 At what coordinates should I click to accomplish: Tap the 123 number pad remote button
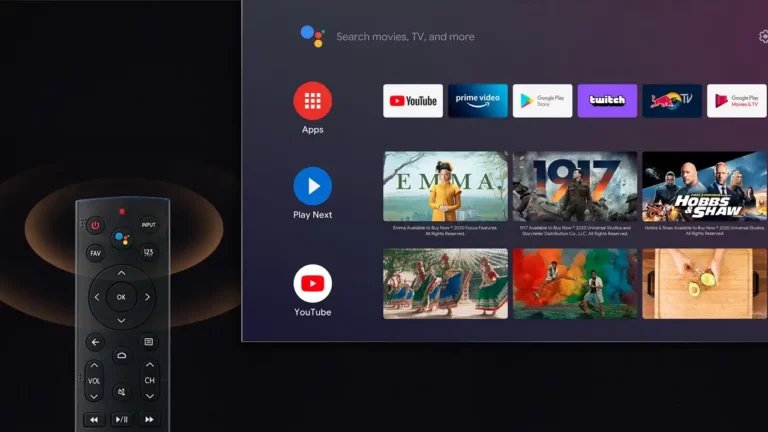pos(148,253)
